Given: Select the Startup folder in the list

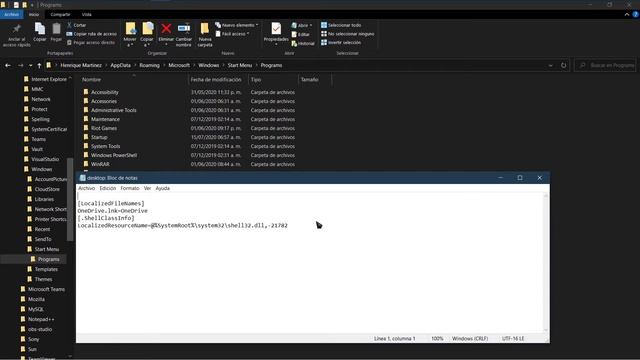Looking at the screenshot, I should point(99,137).
